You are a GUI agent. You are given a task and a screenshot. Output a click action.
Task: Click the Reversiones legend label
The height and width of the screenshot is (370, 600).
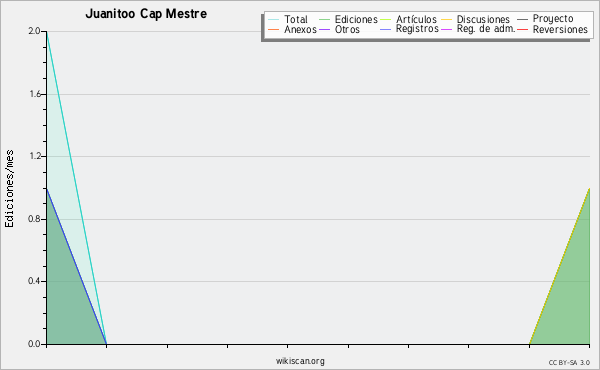(560, 29)
